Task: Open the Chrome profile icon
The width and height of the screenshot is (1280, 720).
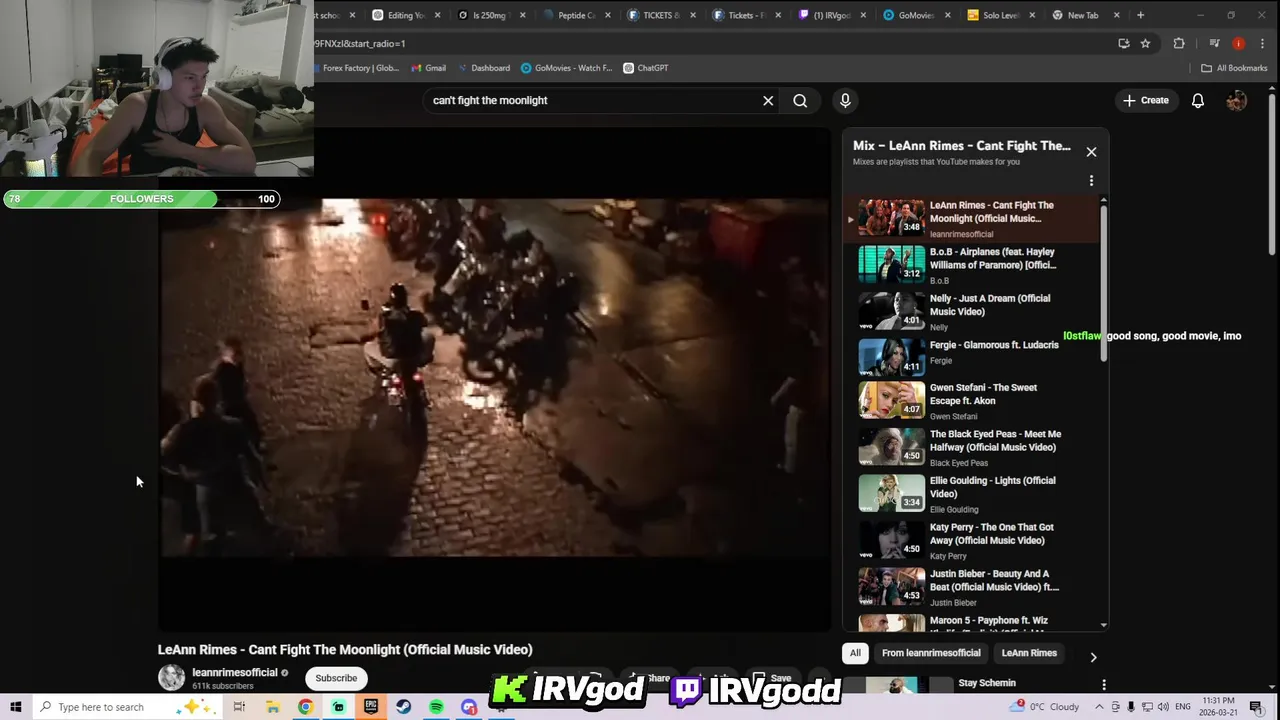Action: point(1238,44)
